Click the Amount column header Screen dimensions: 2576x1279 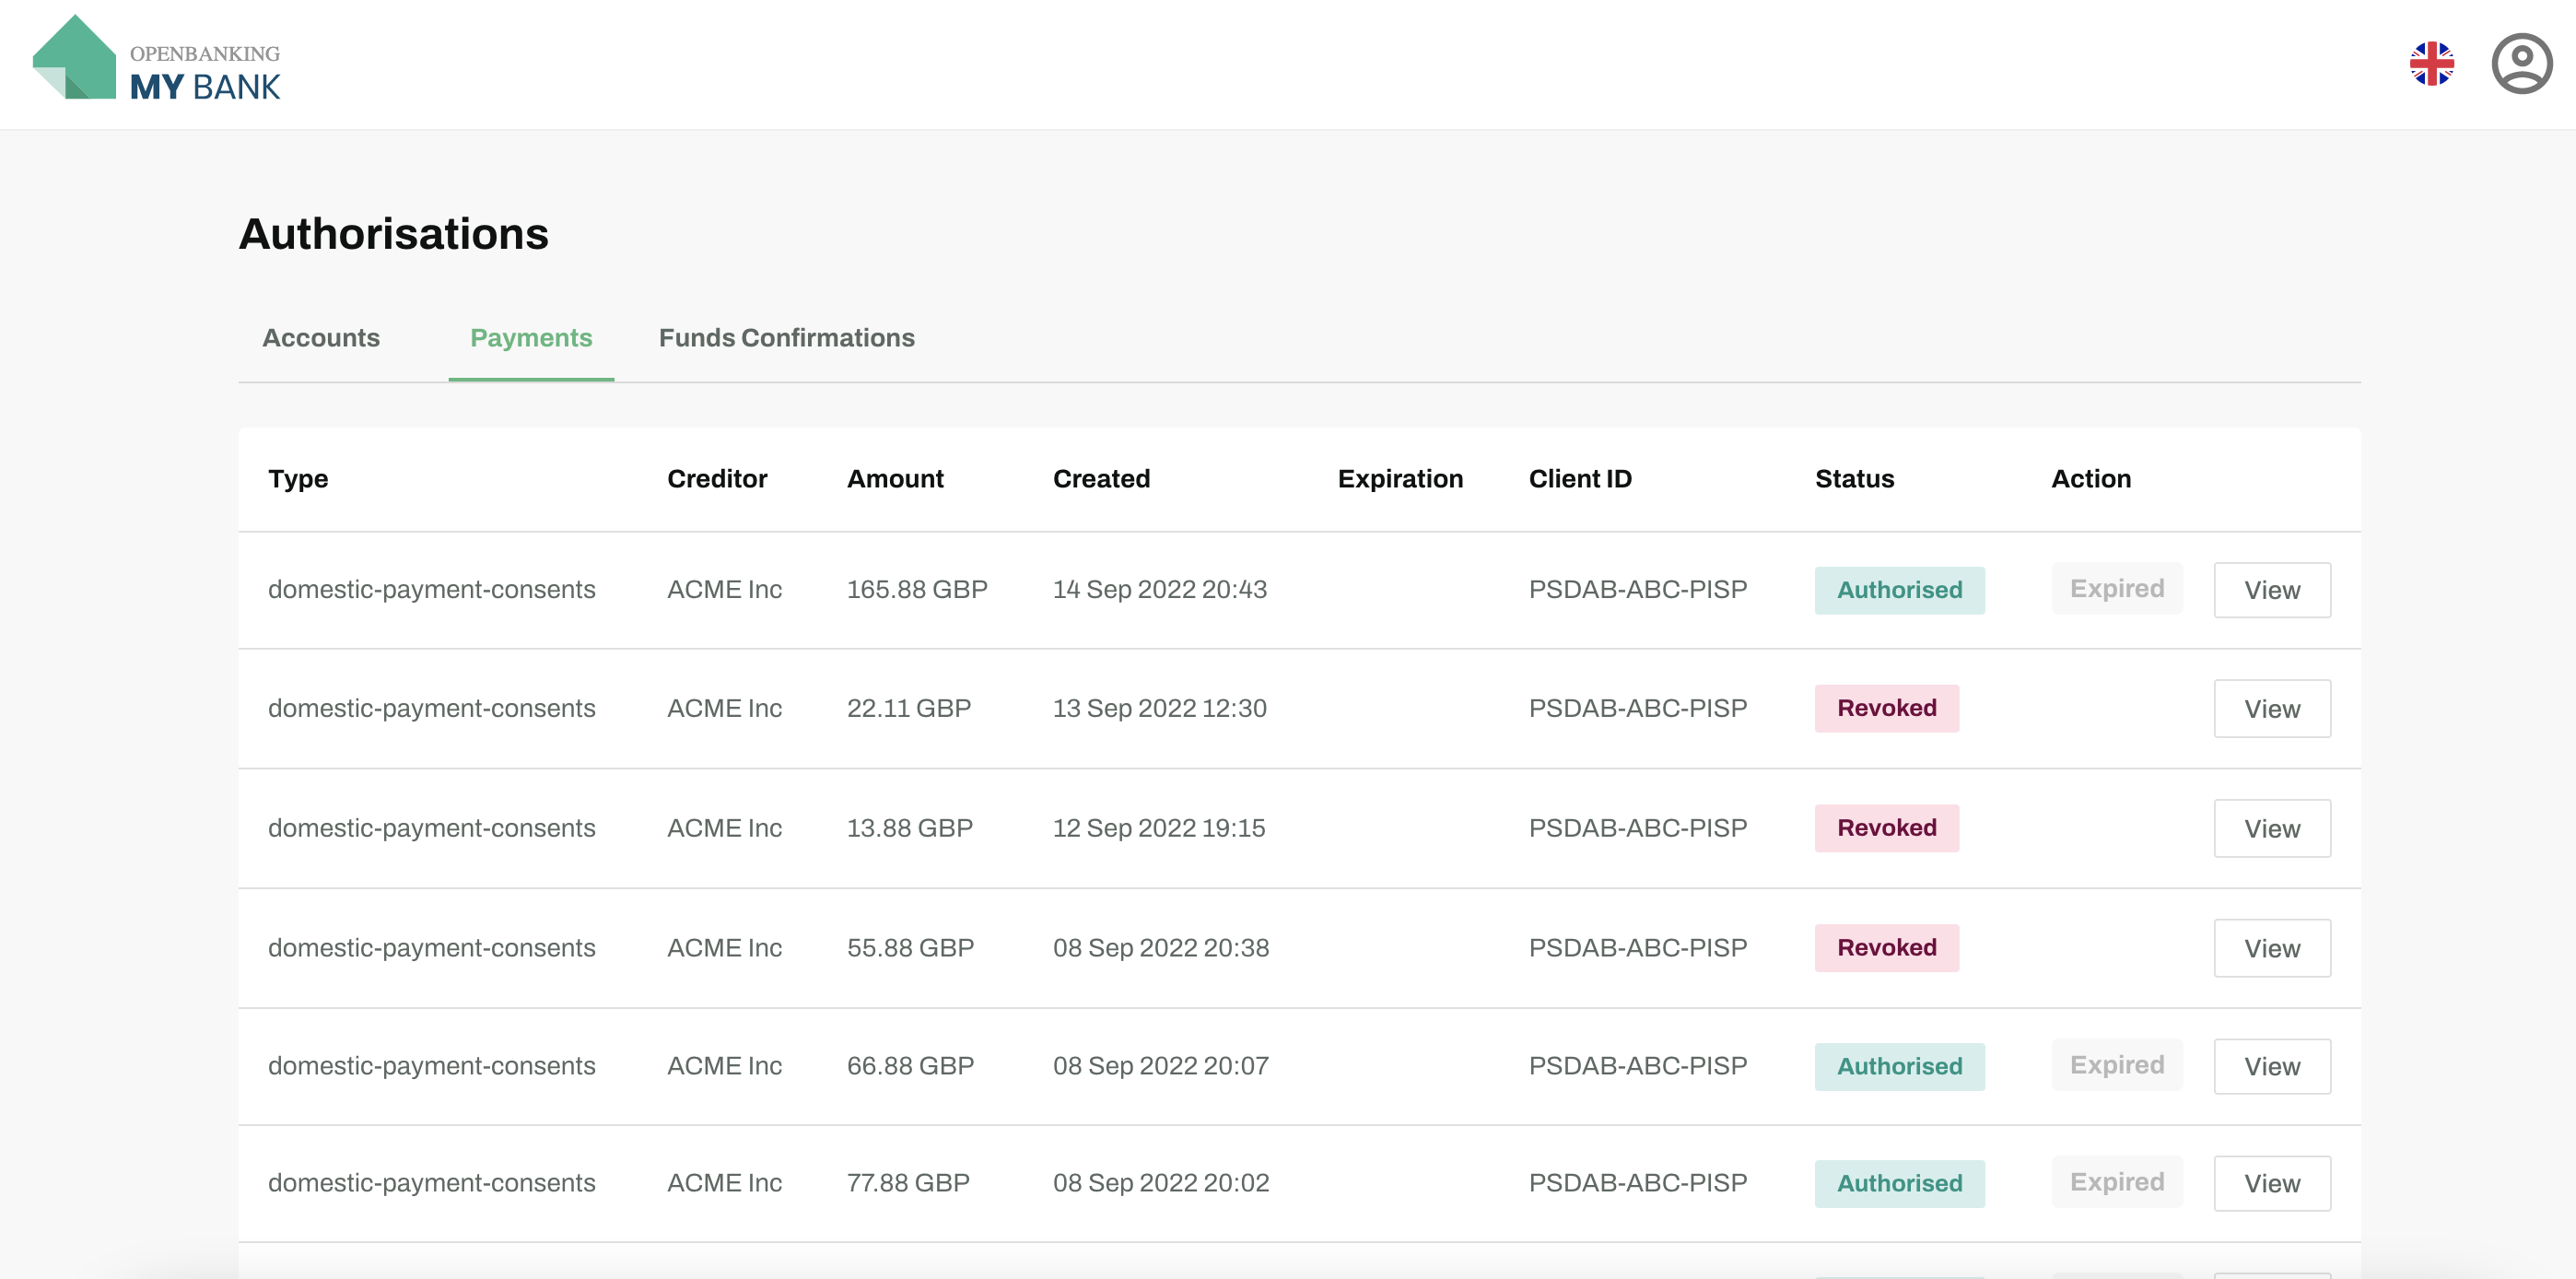[895, 479]
